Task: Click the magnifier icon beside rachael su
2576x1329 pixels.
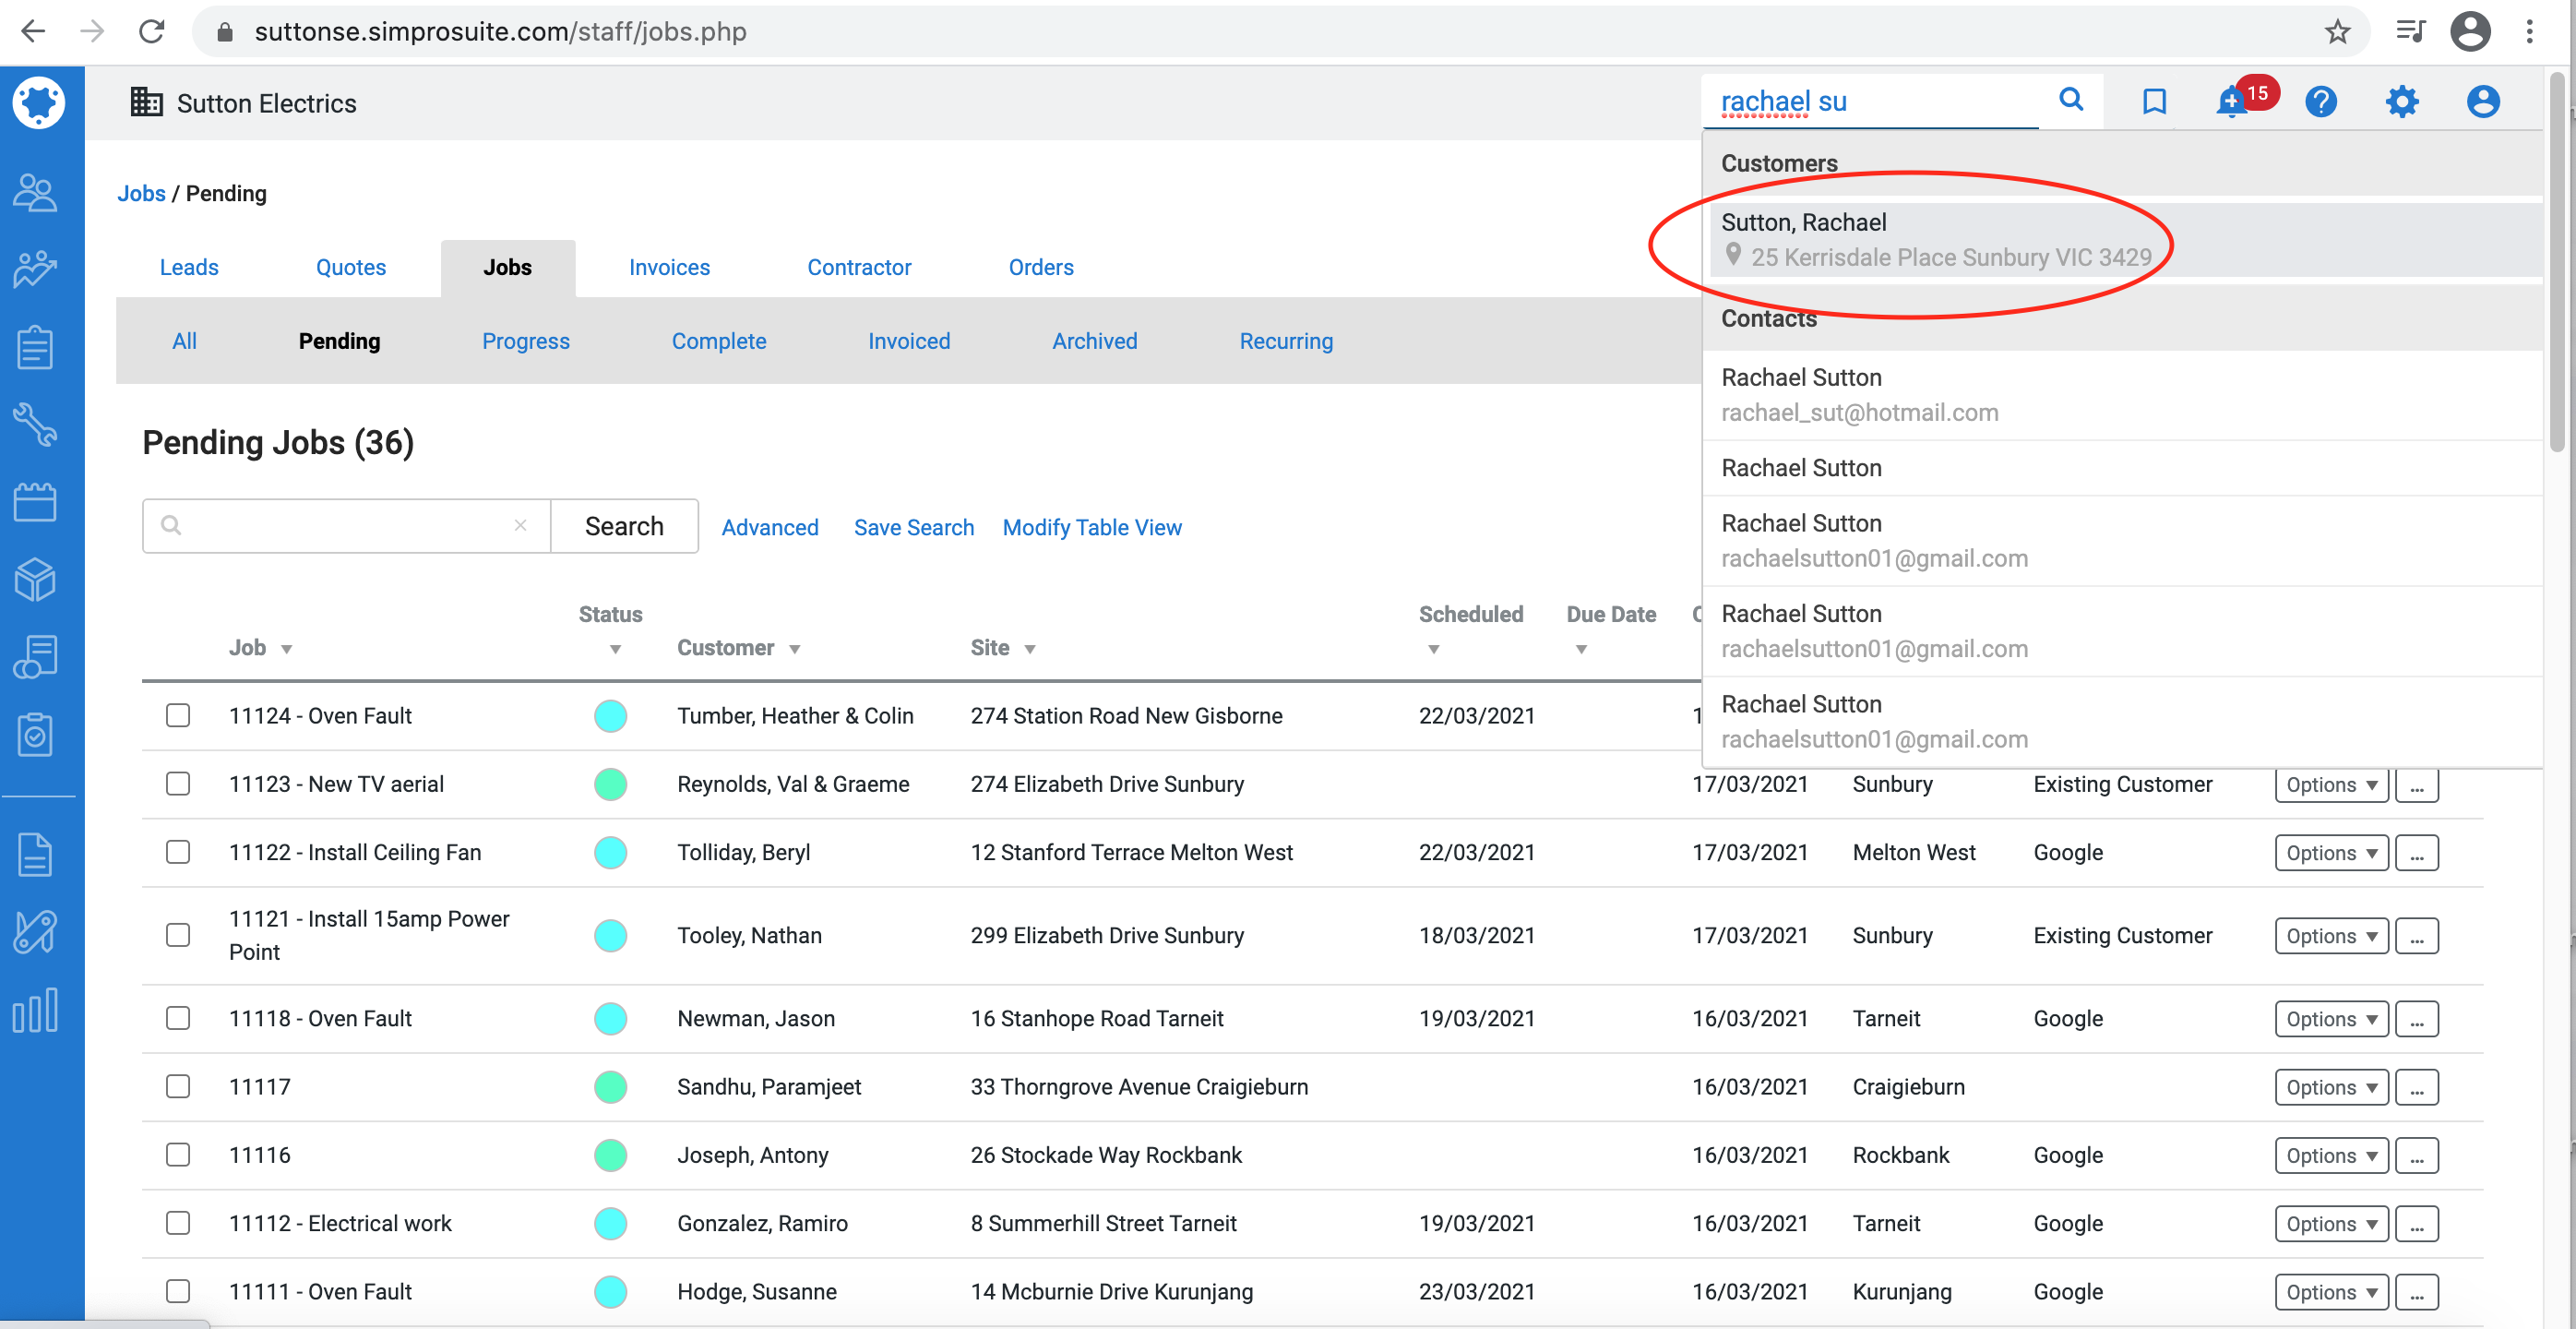Action: [2070, 100]
